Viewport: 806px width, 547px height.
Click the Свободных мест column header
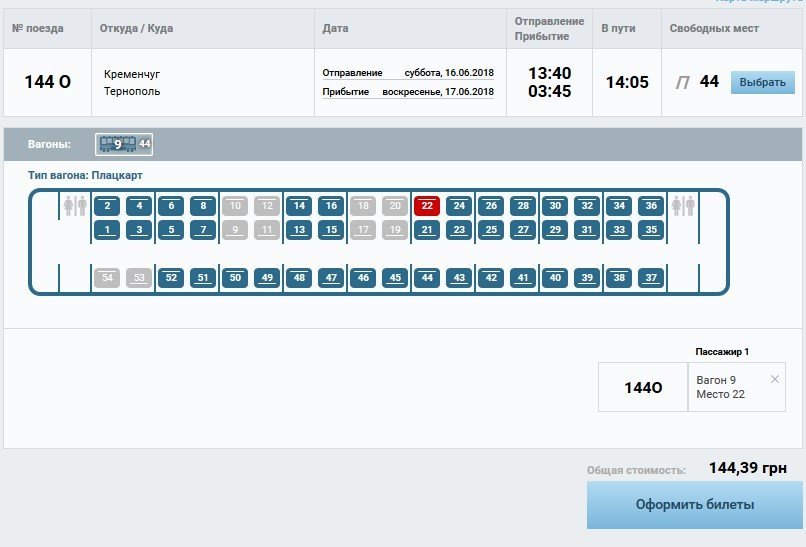pos(710,28)
